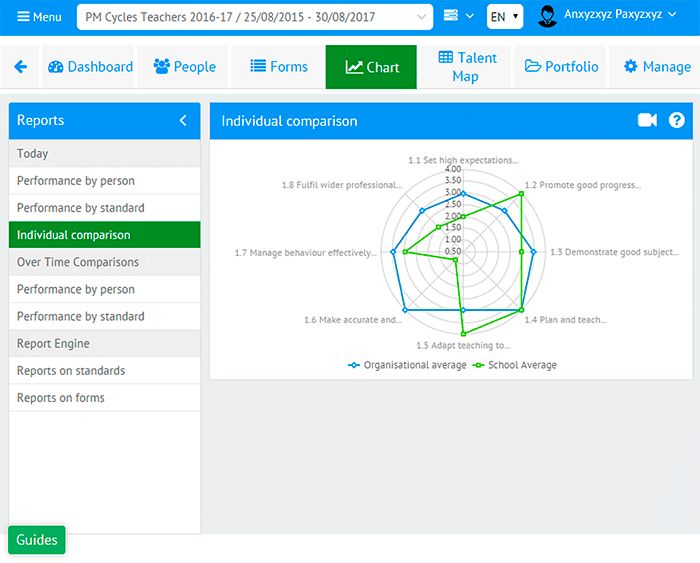
Task: Click the Today section header
Action: pyautogui.click(x=104, y=154)
